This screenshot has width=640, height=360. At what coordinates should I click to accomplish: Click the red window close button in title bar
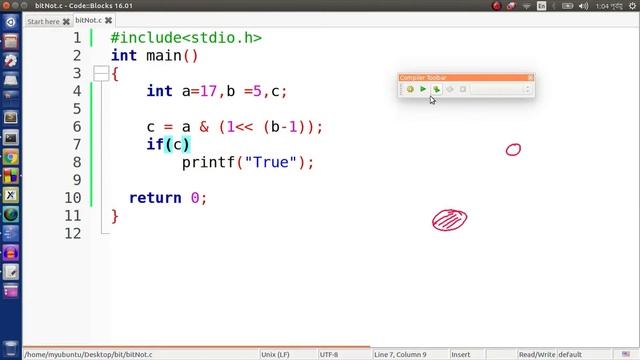6,6
